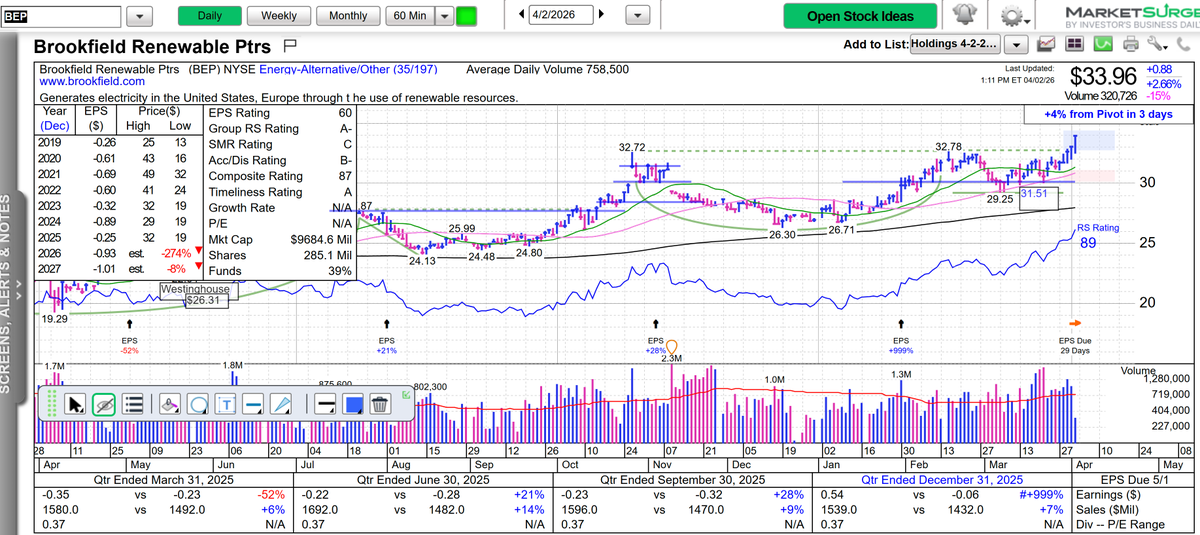Select the horizontal line drawing tool
The image size is (1200, 535).
[x=254, y=404]
